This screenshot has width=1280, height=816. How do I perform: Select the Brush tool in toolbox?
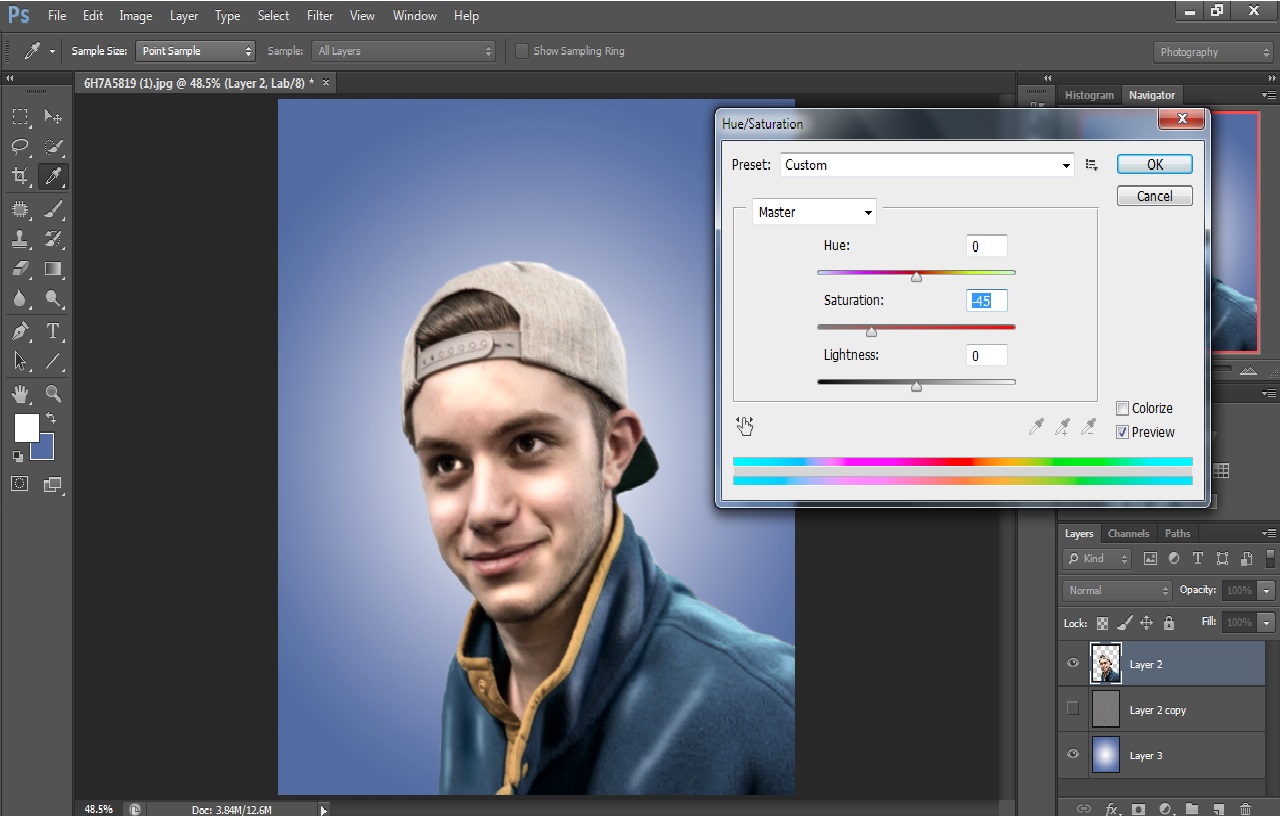click(x=53, y=209)
